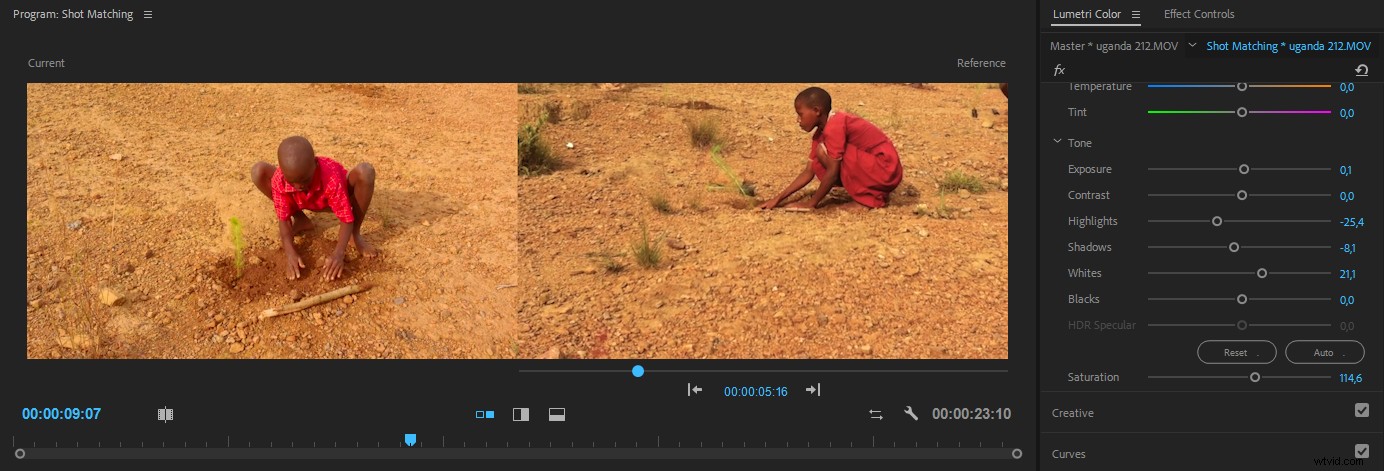Click the Whites value 21,1
This screenshot has height=471, width=1384.
[x=1348, y=274]
